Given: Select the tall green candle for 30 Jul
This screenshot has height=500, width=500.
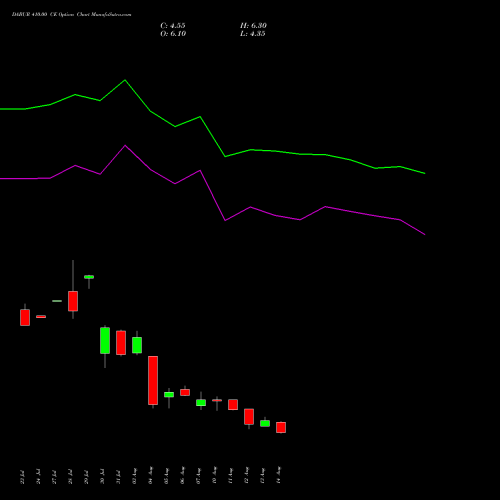Looking at the screenshot, I should click(105, 340).
